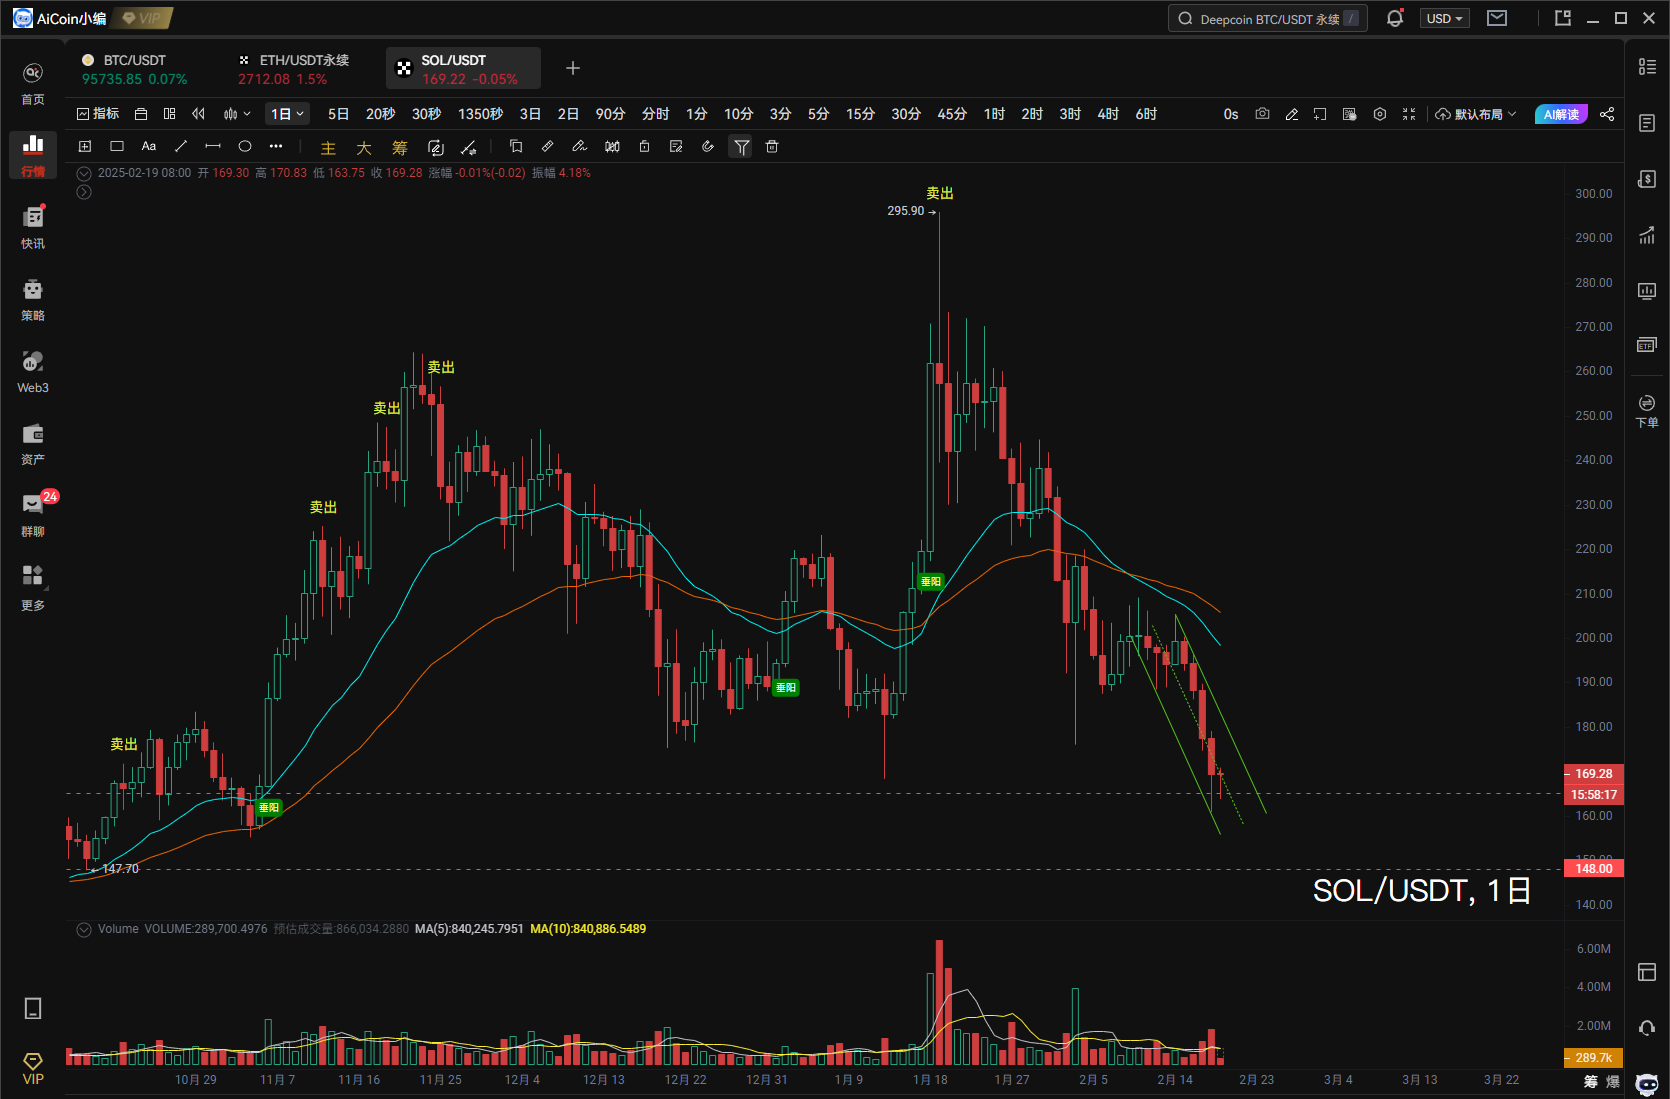The height and width of the screenshot is (1099, 1670).
Task: Click the 0s refresh interval button
Action: pos(1231,114)
